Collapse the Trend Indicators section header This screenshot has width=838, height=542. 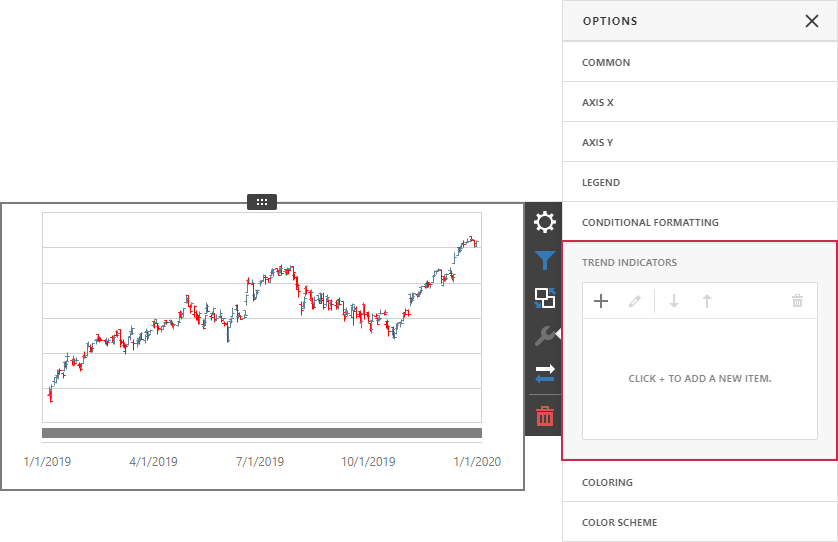click(700, 262)
